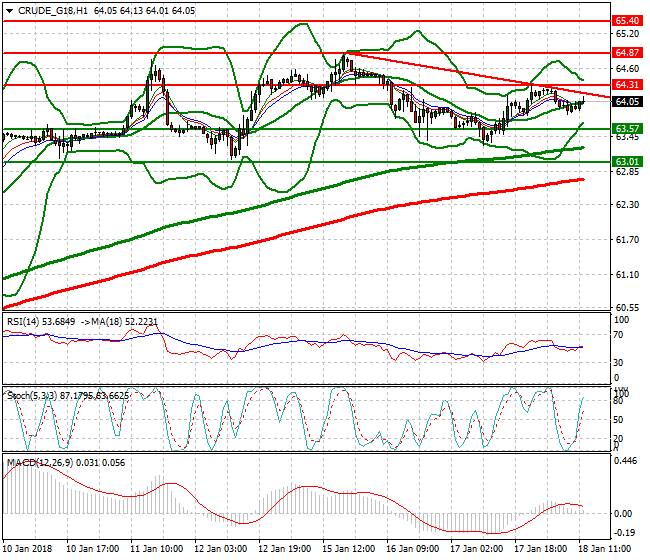Click the current price tag 64.05
The width and height of the screenshot is (650, 560).
[x=628, y=102]
